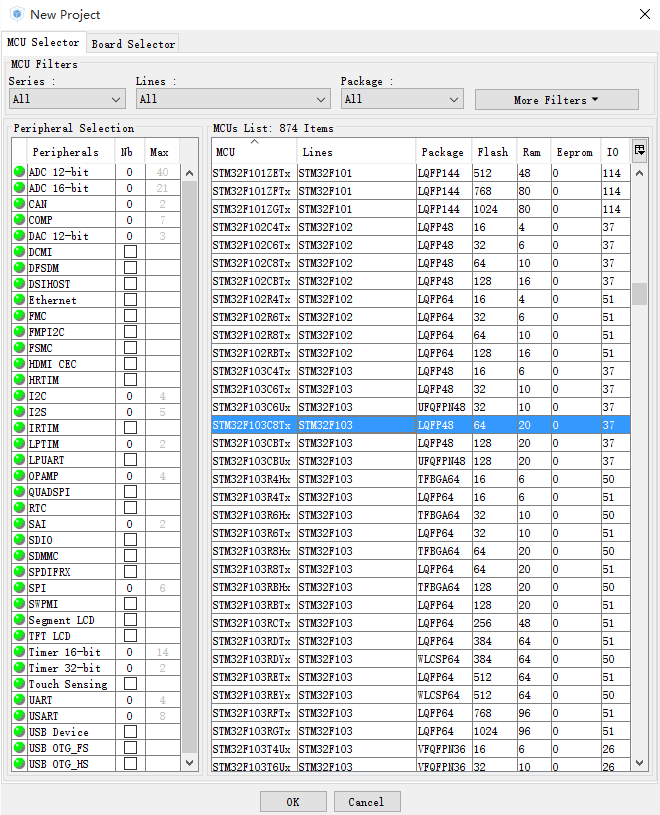The height and width of the screenshot is (815, 660).
Task: Click the green status icon beside DFSDM
Action: (x=19, y=268)
